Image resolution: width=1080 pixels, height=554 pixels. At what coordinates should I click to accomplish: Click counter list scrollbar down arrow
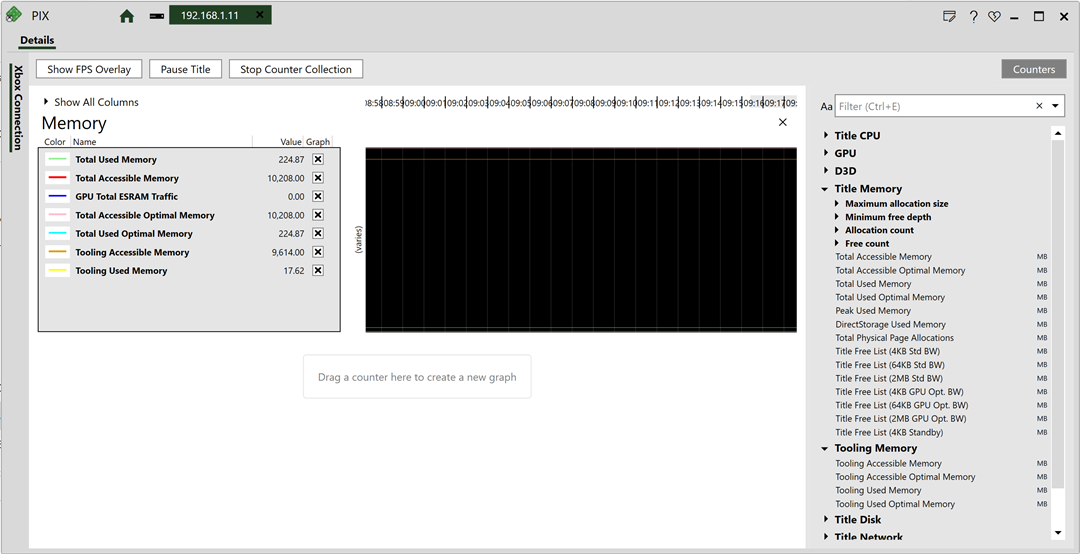coord(1059,533)
